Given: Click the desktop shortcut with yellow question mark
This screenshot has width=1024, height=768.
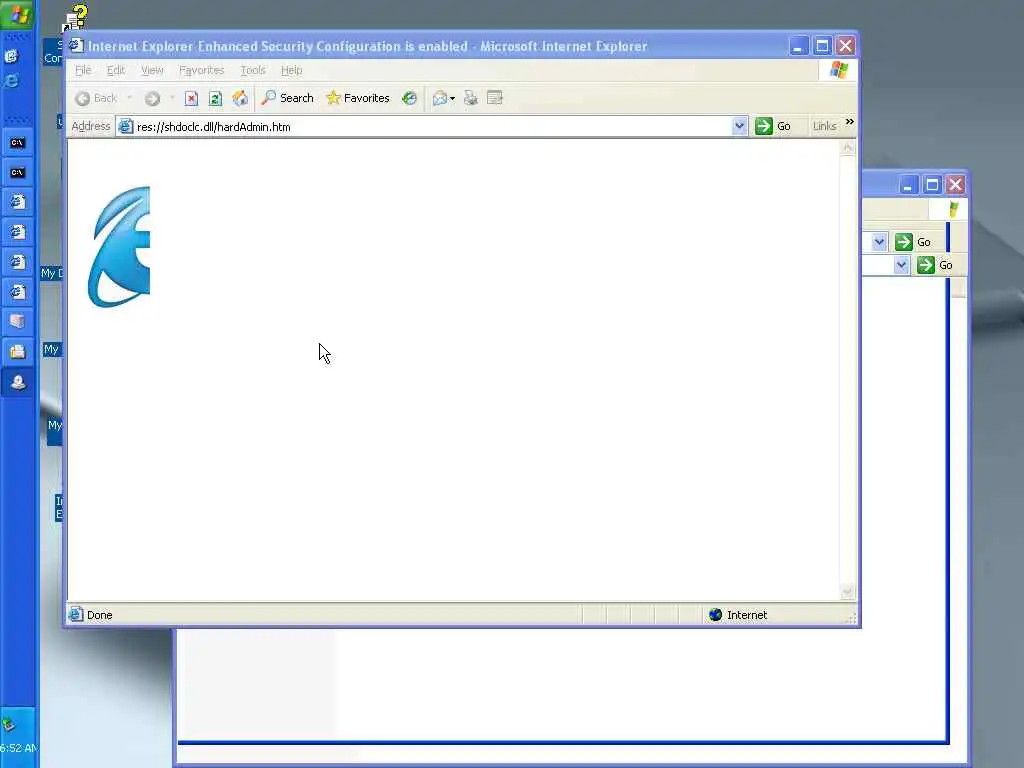Looking at the screenshot, I should tap(75, 18).
